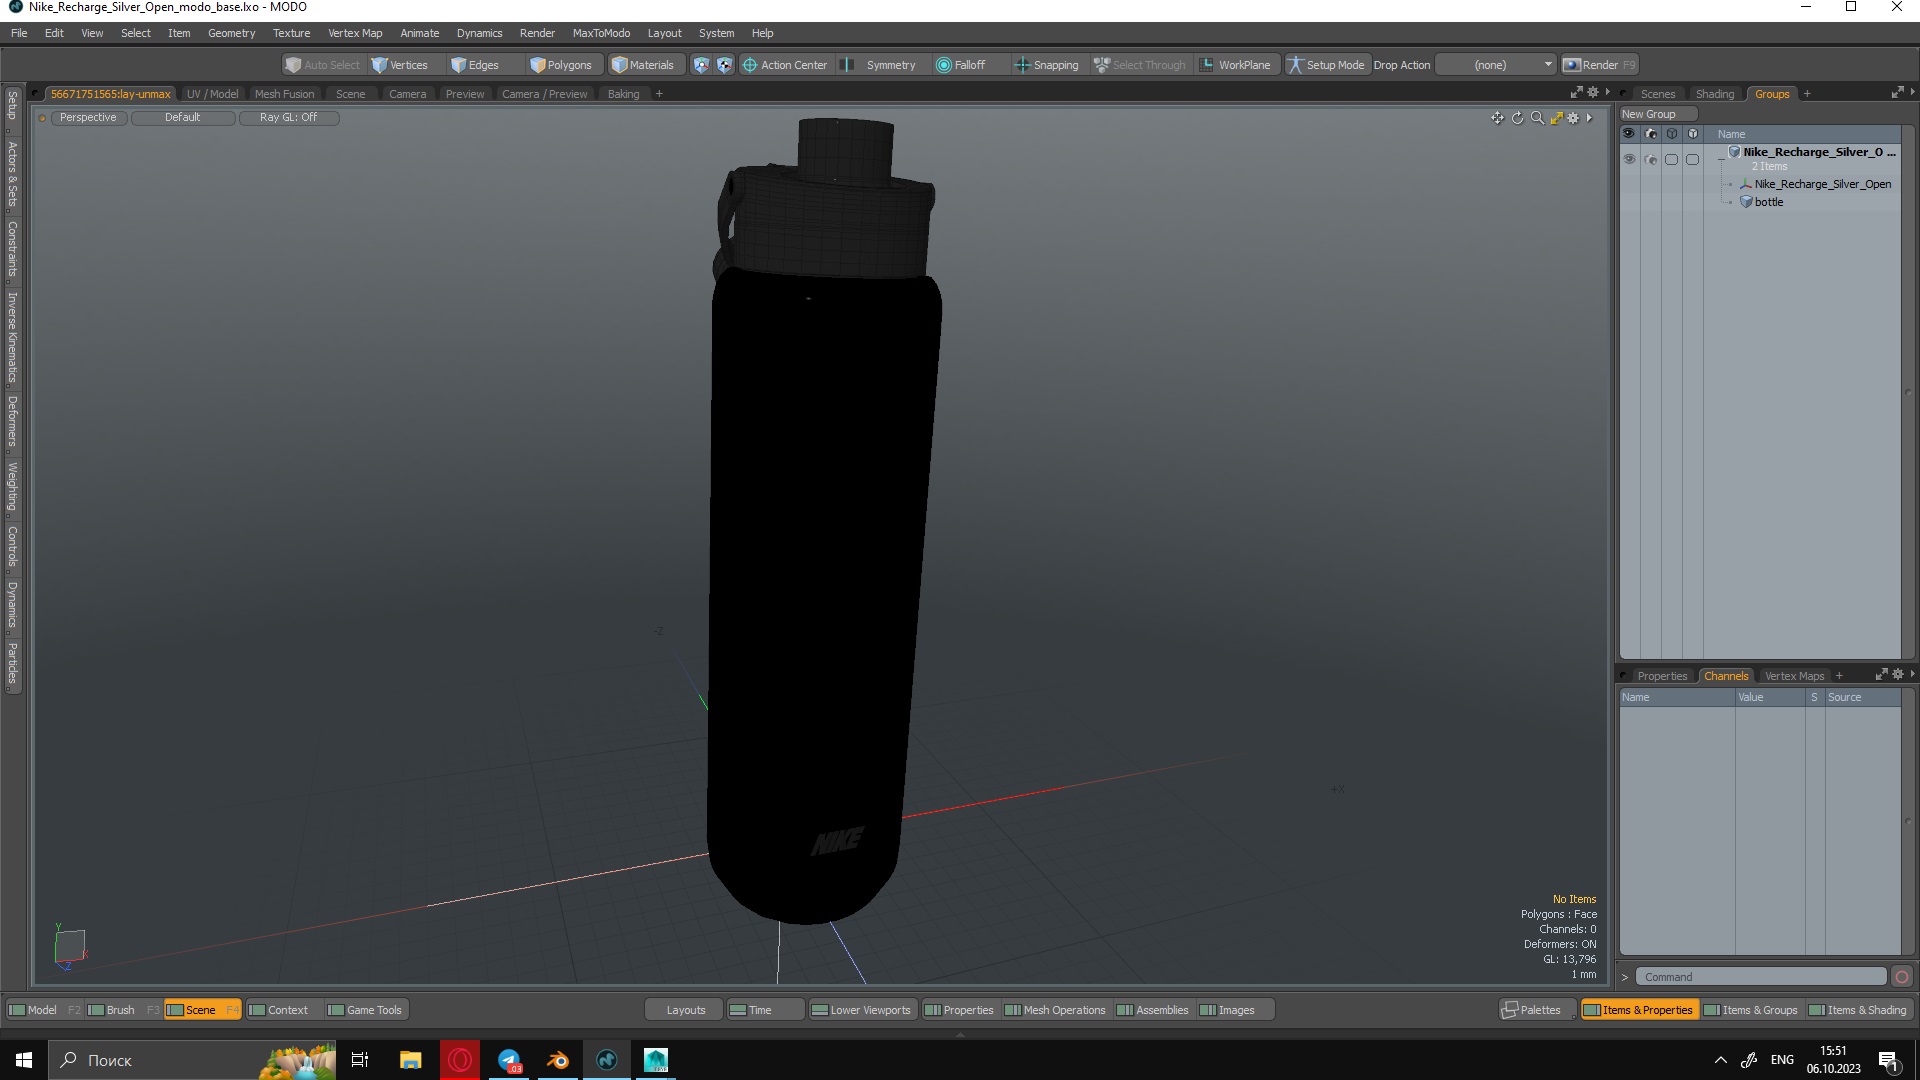Activate Polygons selection mode
Screen dimensions: 1920x1080
[562, 65]
